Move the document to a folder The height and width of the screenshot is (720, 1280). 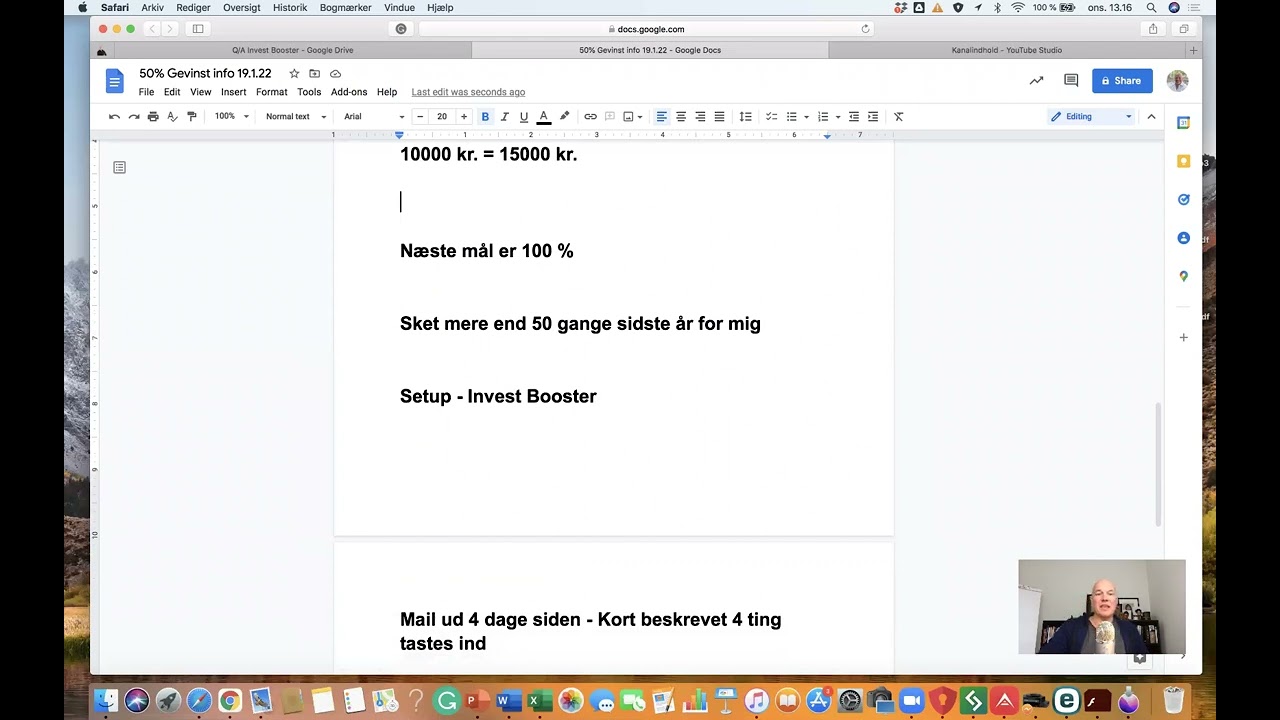point(314,74)
